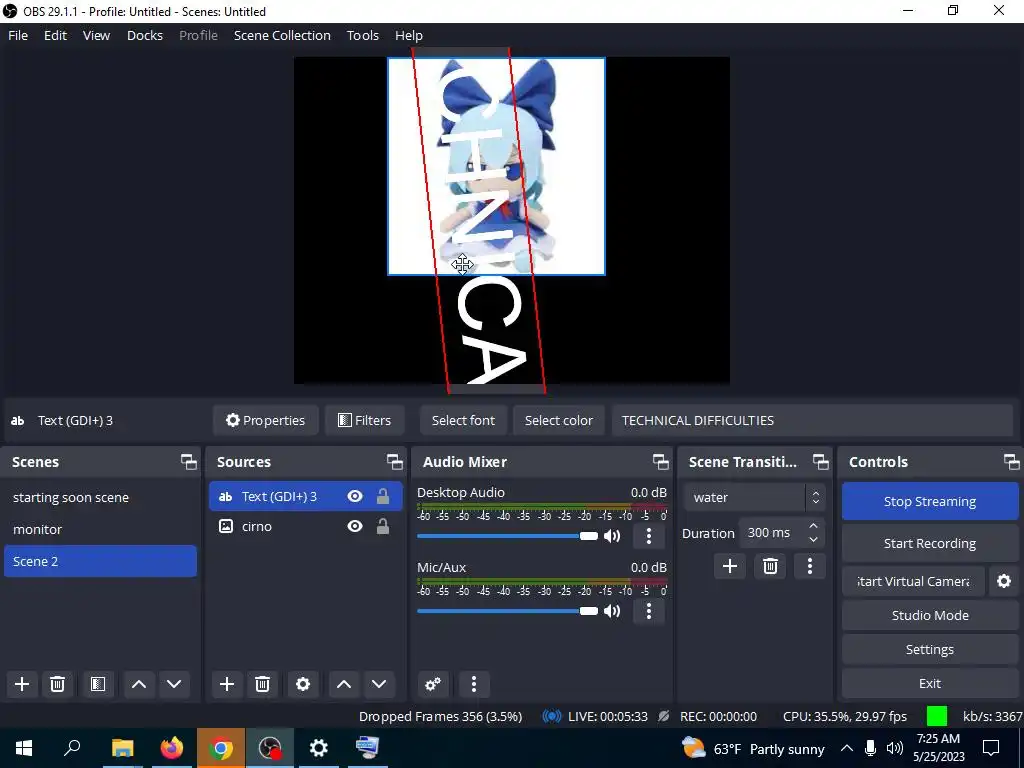1024x768 pixels.
Task: Select the starting soon scene
Action: [100, 498]
